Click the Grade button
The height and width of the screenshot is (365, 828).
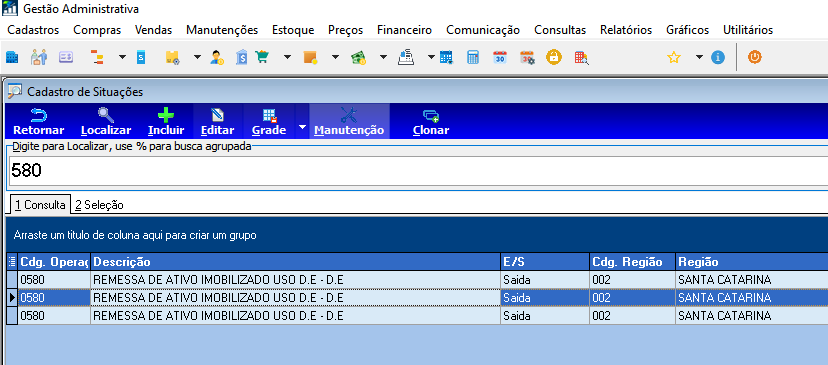click(x=269, y=121)
